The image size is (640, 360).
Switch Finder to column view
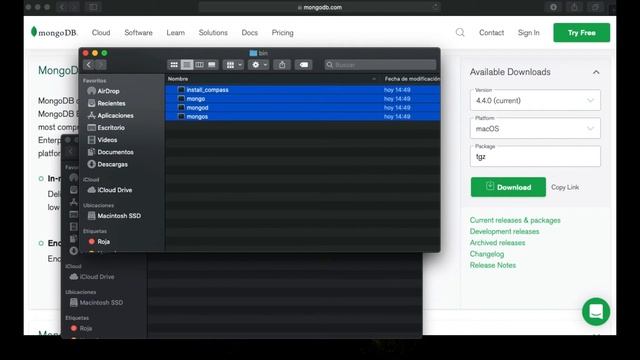tap(199, 64)
